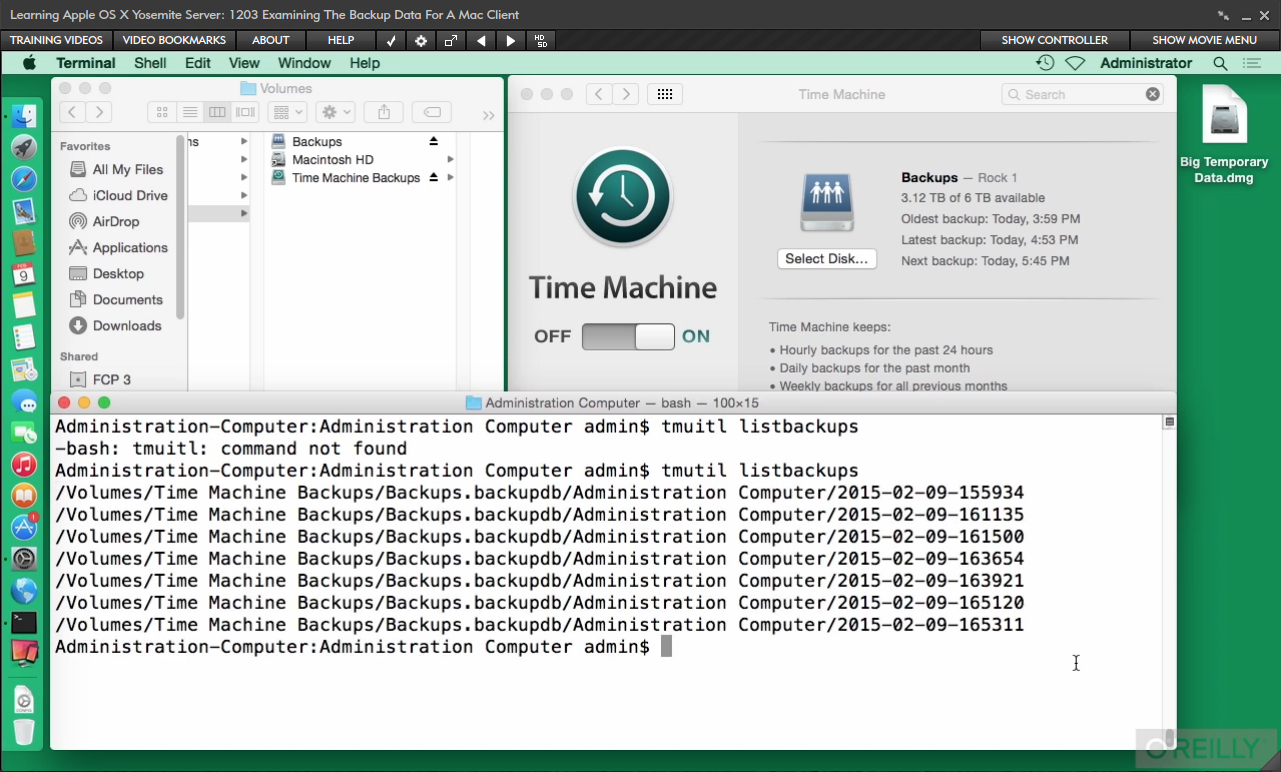Screen dimensions: 1281x772
Task: Expand Finder toolbar overflow chevrons
Action: [x=488, y=115]
